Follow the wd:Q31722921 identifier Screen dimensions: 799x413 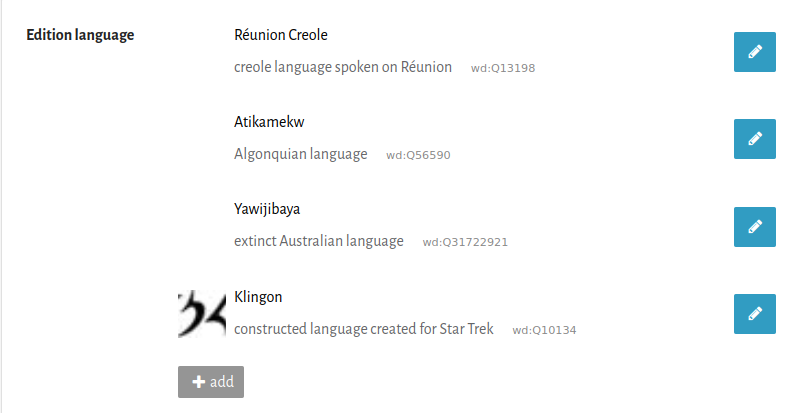[466, 243]
